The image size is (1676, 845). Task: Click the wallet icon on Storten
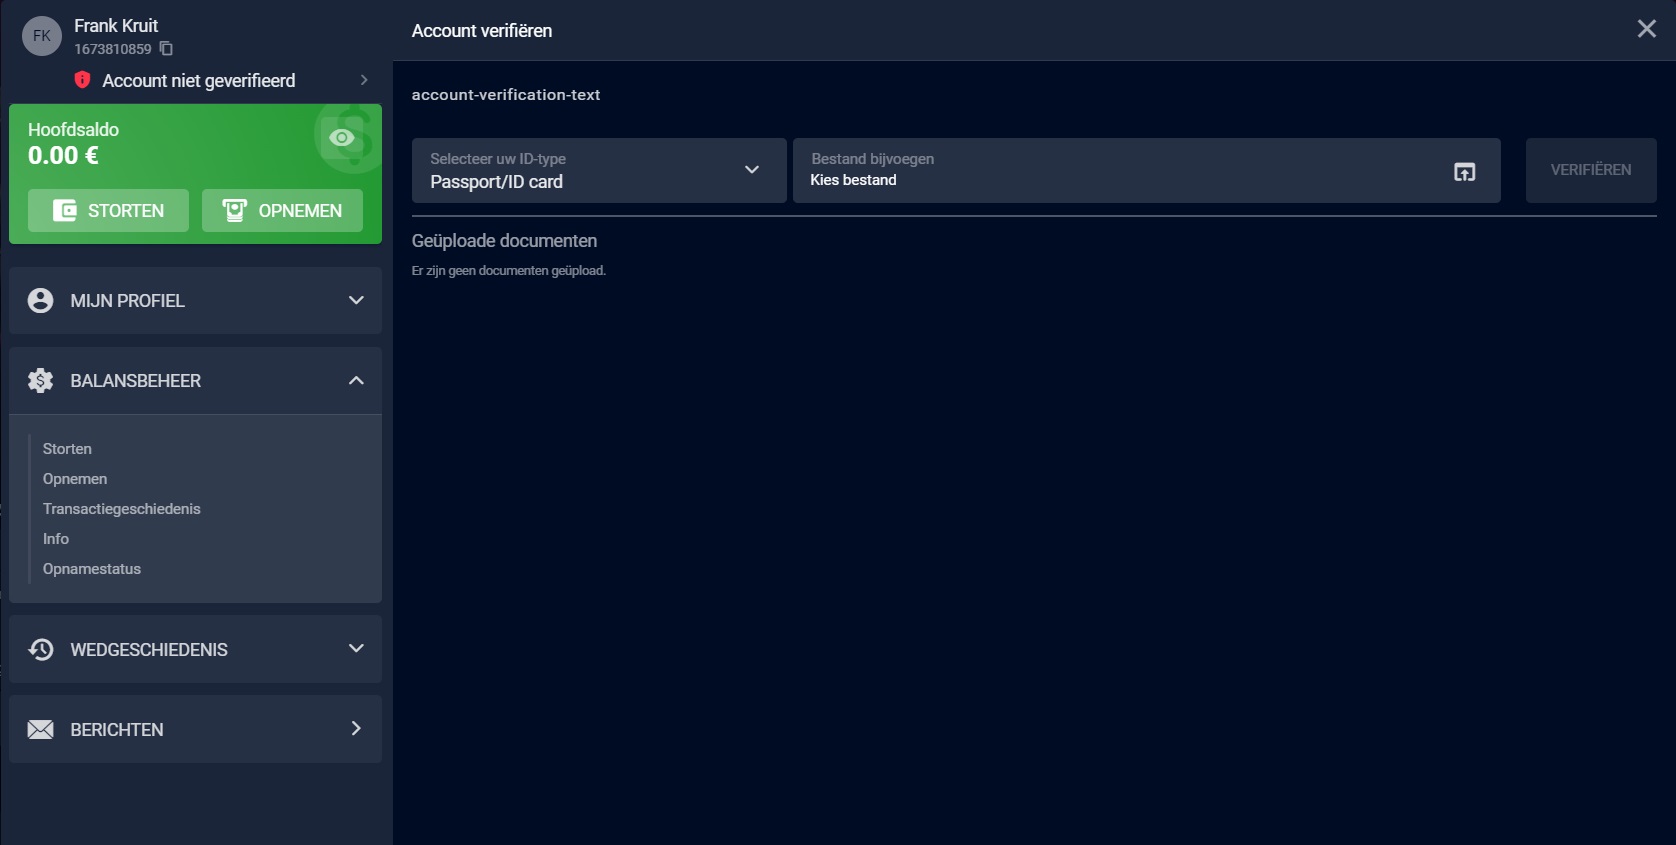coord(64,211)
